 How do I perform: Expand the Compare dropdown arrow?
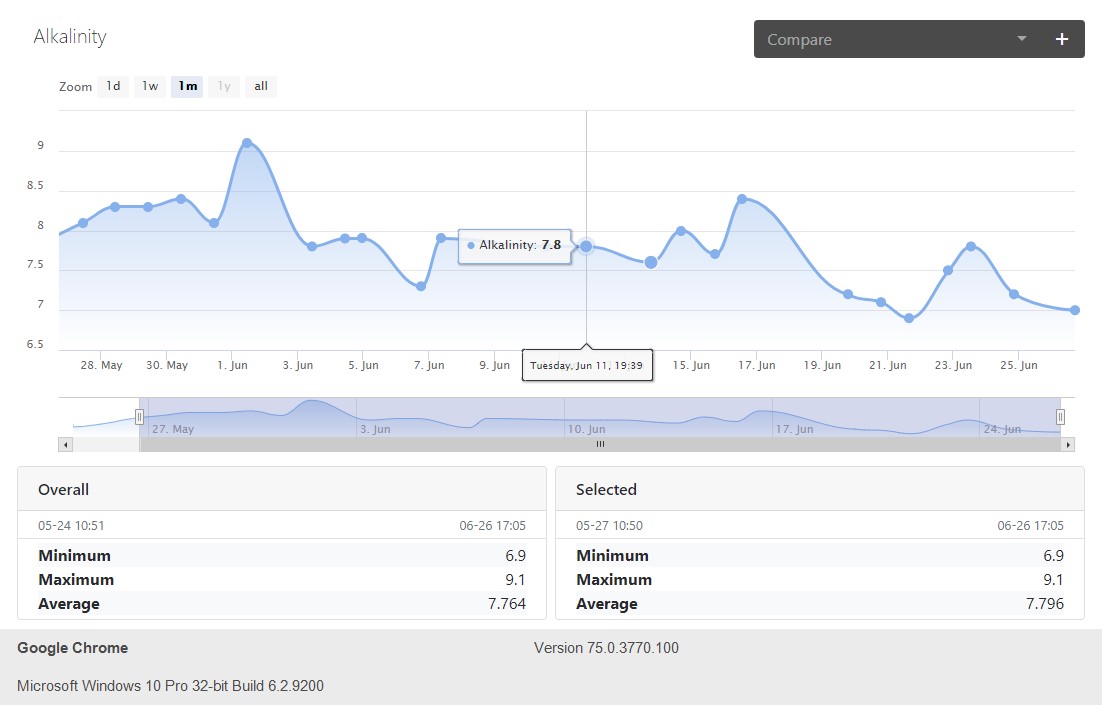pos(1022,39)
